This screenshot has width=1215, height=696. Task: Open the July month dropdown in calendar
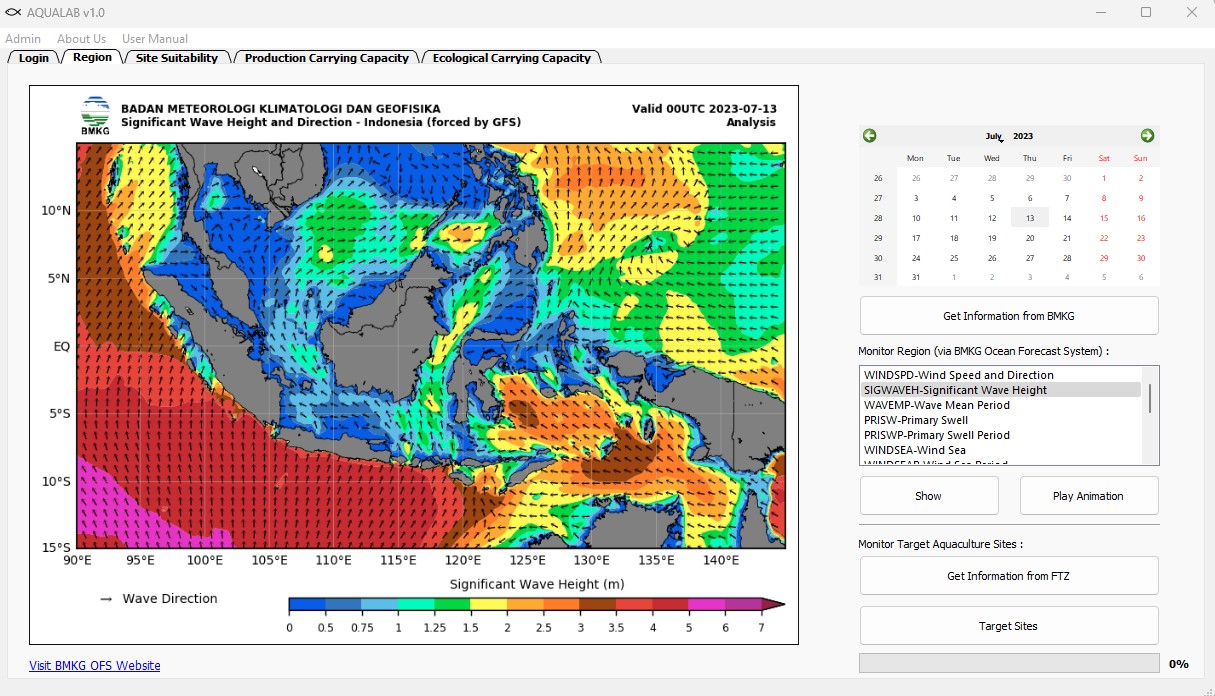(x=994, y=137)
